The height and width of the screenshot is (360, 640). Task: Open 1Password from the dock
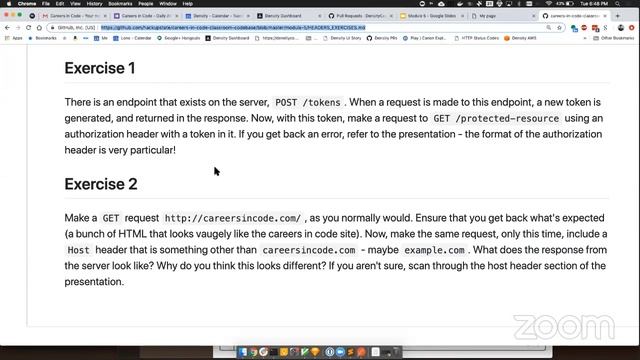click(x=330, y=352)
